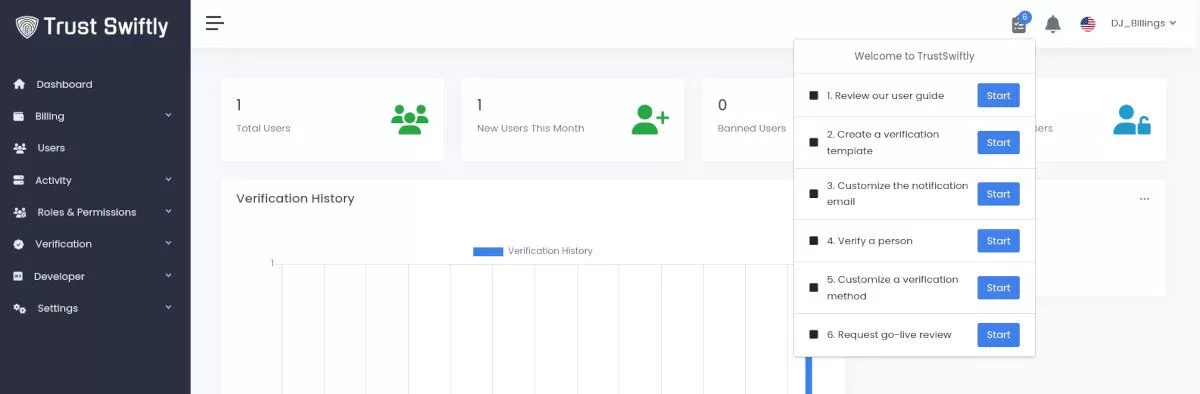The height and width of the screenshot is (394, 1200).
Task: Check box for Customize a verification method
Action: [x=814, y=287]
